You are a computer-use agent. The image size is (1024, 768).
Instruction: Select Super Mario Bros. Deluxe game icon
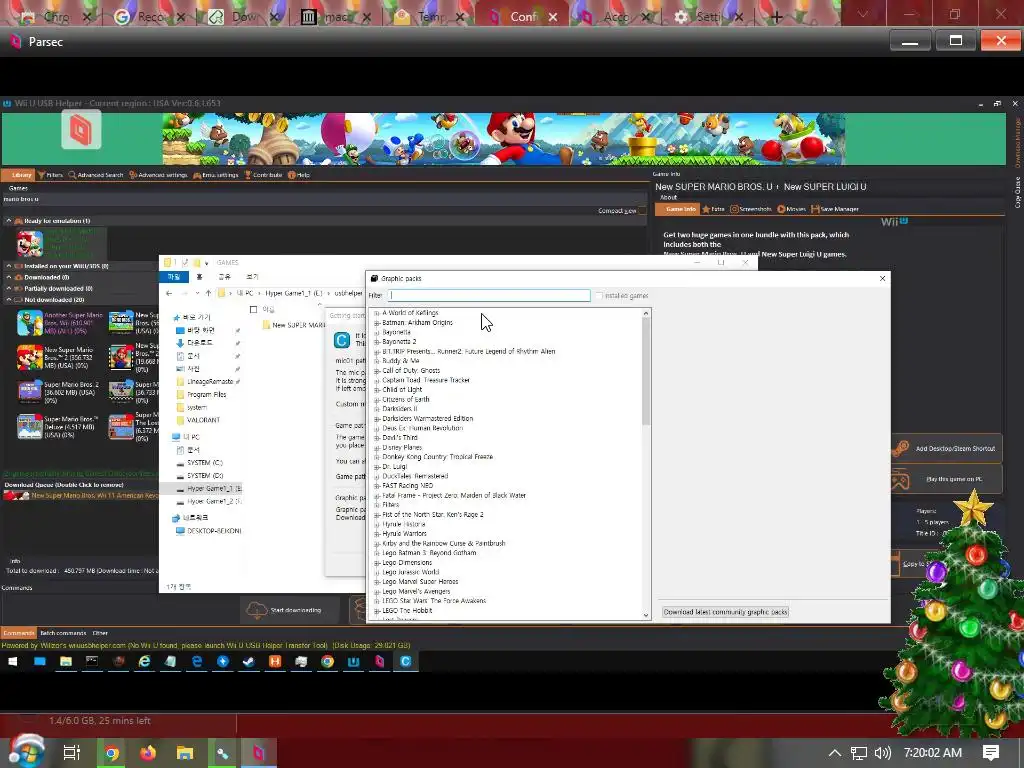pyautogui.click(x=29, y=426)
